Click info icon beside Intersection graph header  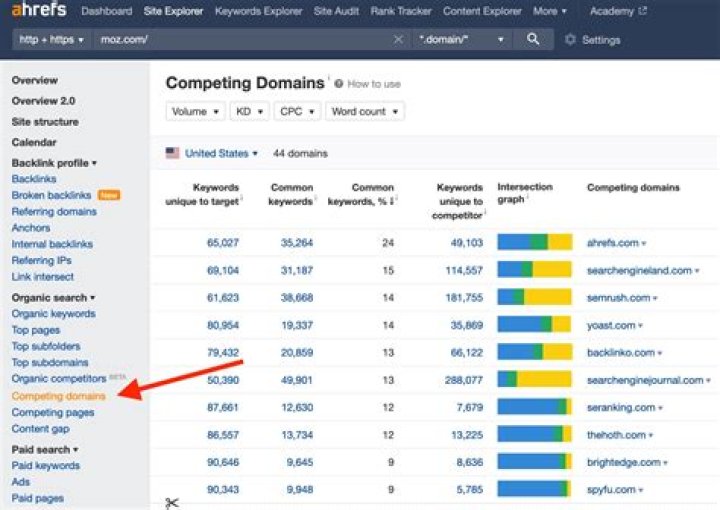[529, 198]
